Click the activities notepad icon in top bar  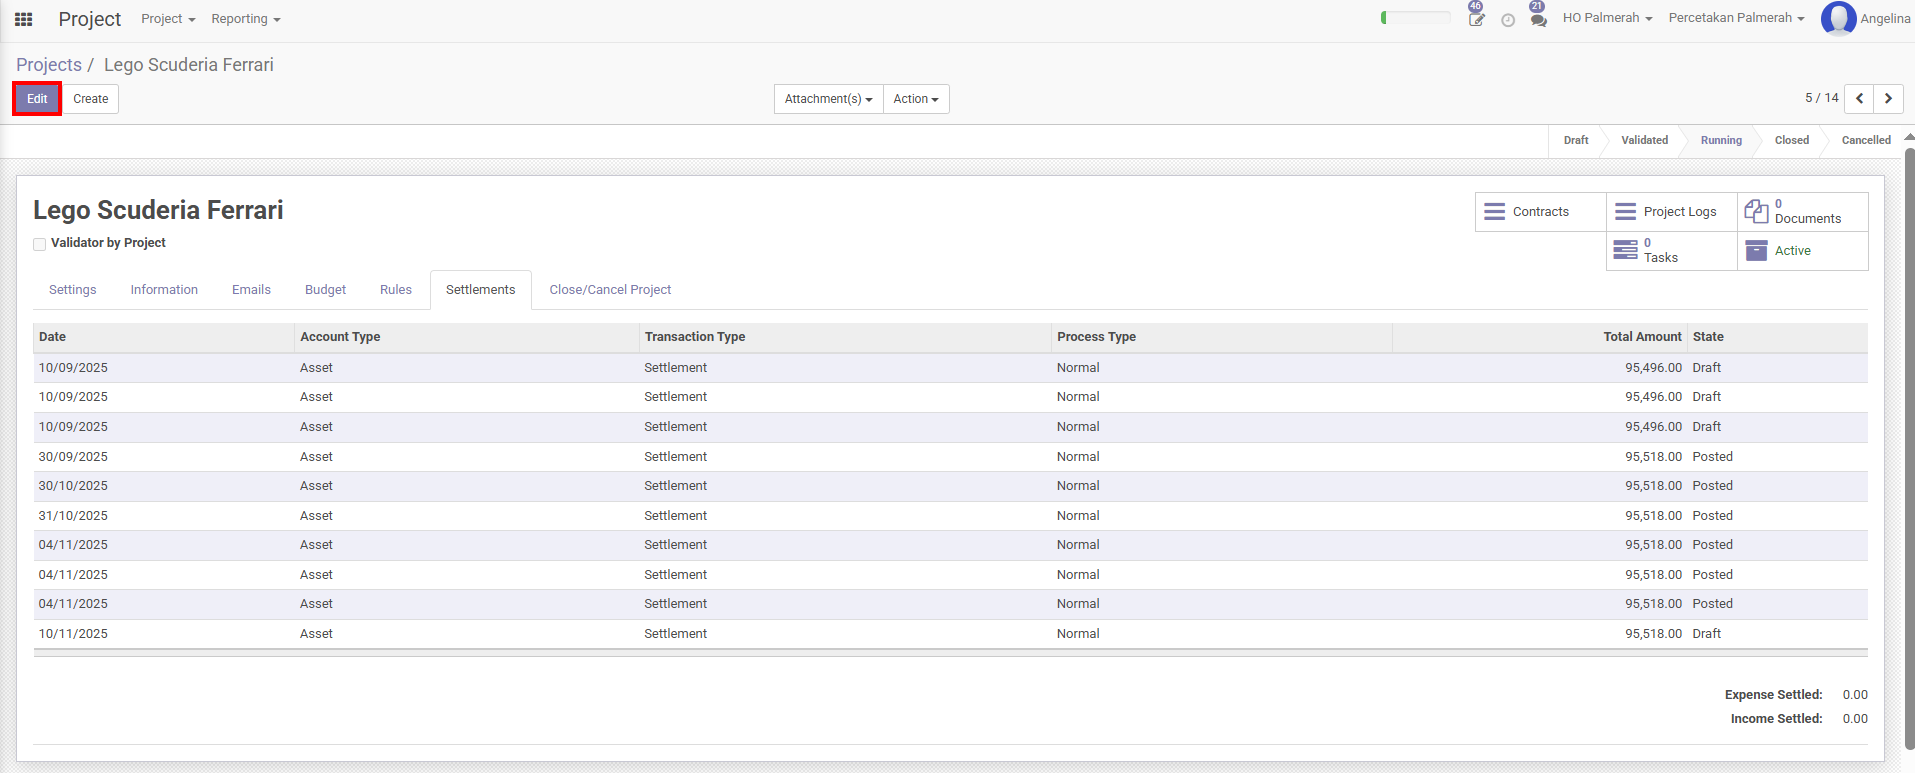1476,19
